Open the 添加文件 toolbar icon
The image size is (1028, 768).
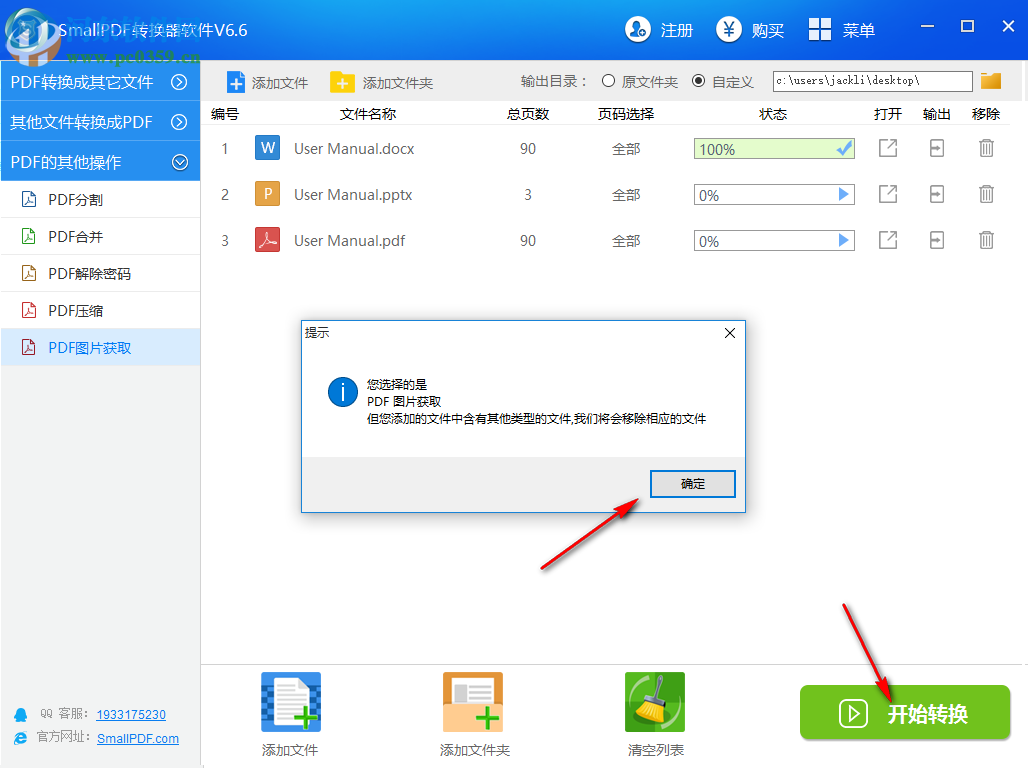267,82
